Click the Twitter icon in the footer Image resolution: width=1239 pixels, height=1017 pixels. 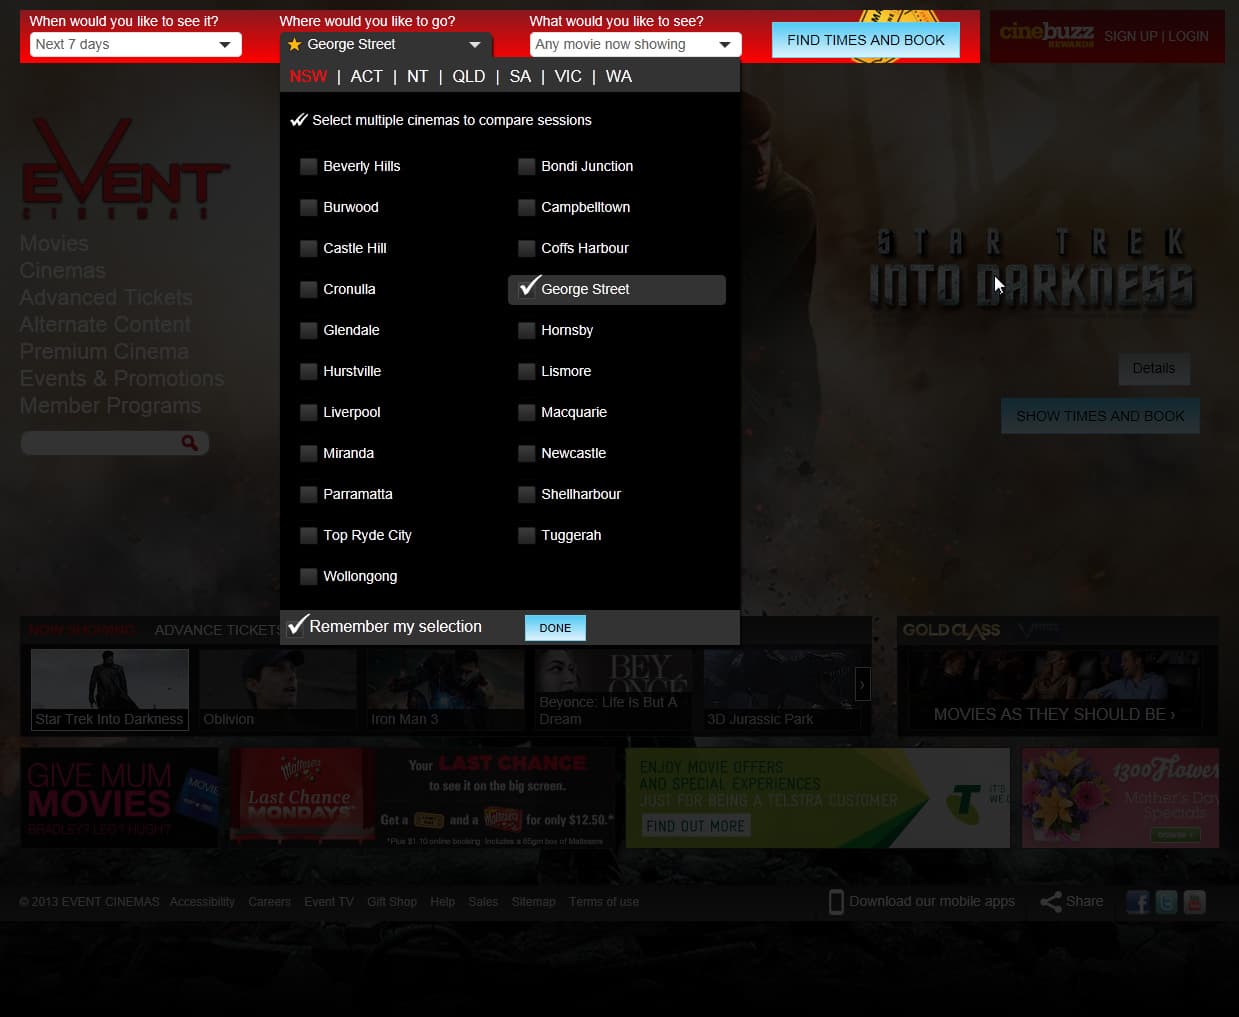(1166, 902)
